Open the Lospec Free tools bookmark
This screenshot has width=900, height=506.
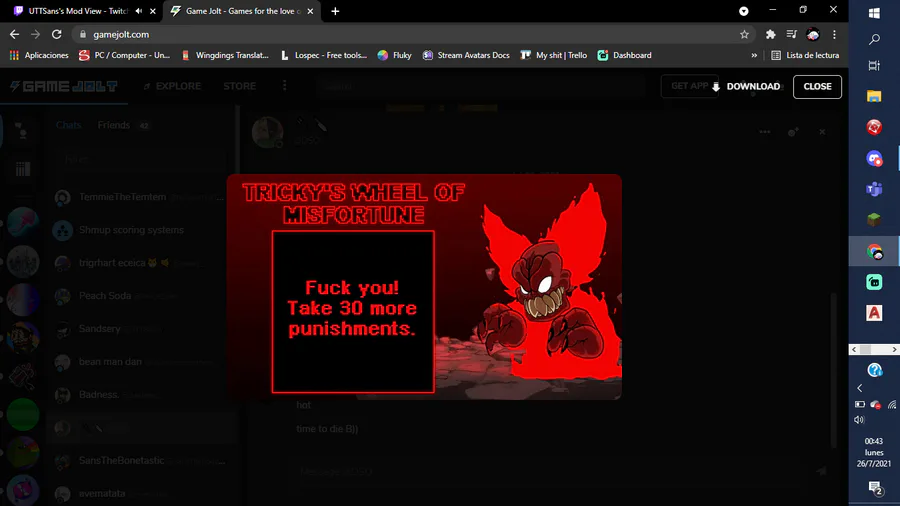coord(324,55)
